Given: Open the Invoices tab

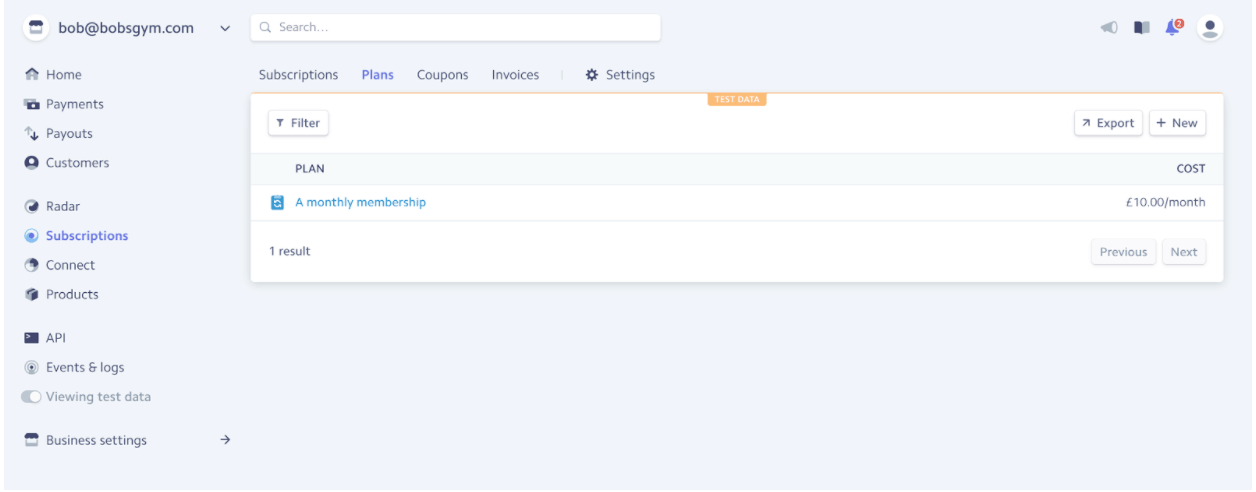Looking at the screenshot, I should (515, 75).
